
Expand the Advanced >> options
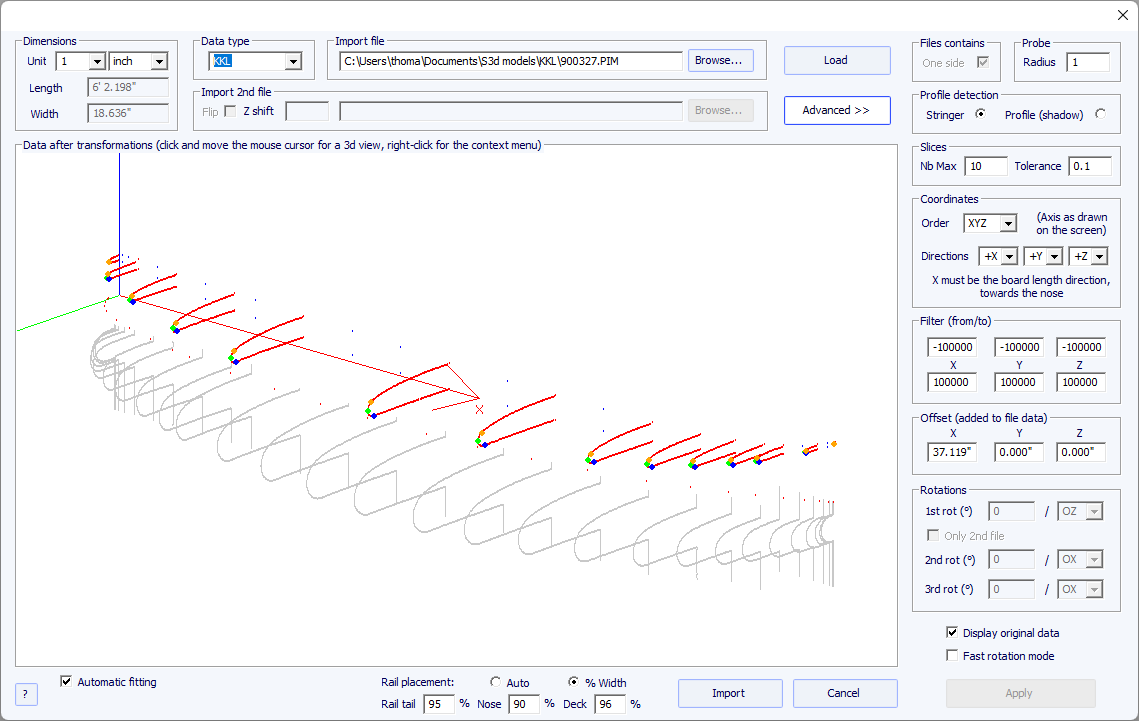point(836,111)
